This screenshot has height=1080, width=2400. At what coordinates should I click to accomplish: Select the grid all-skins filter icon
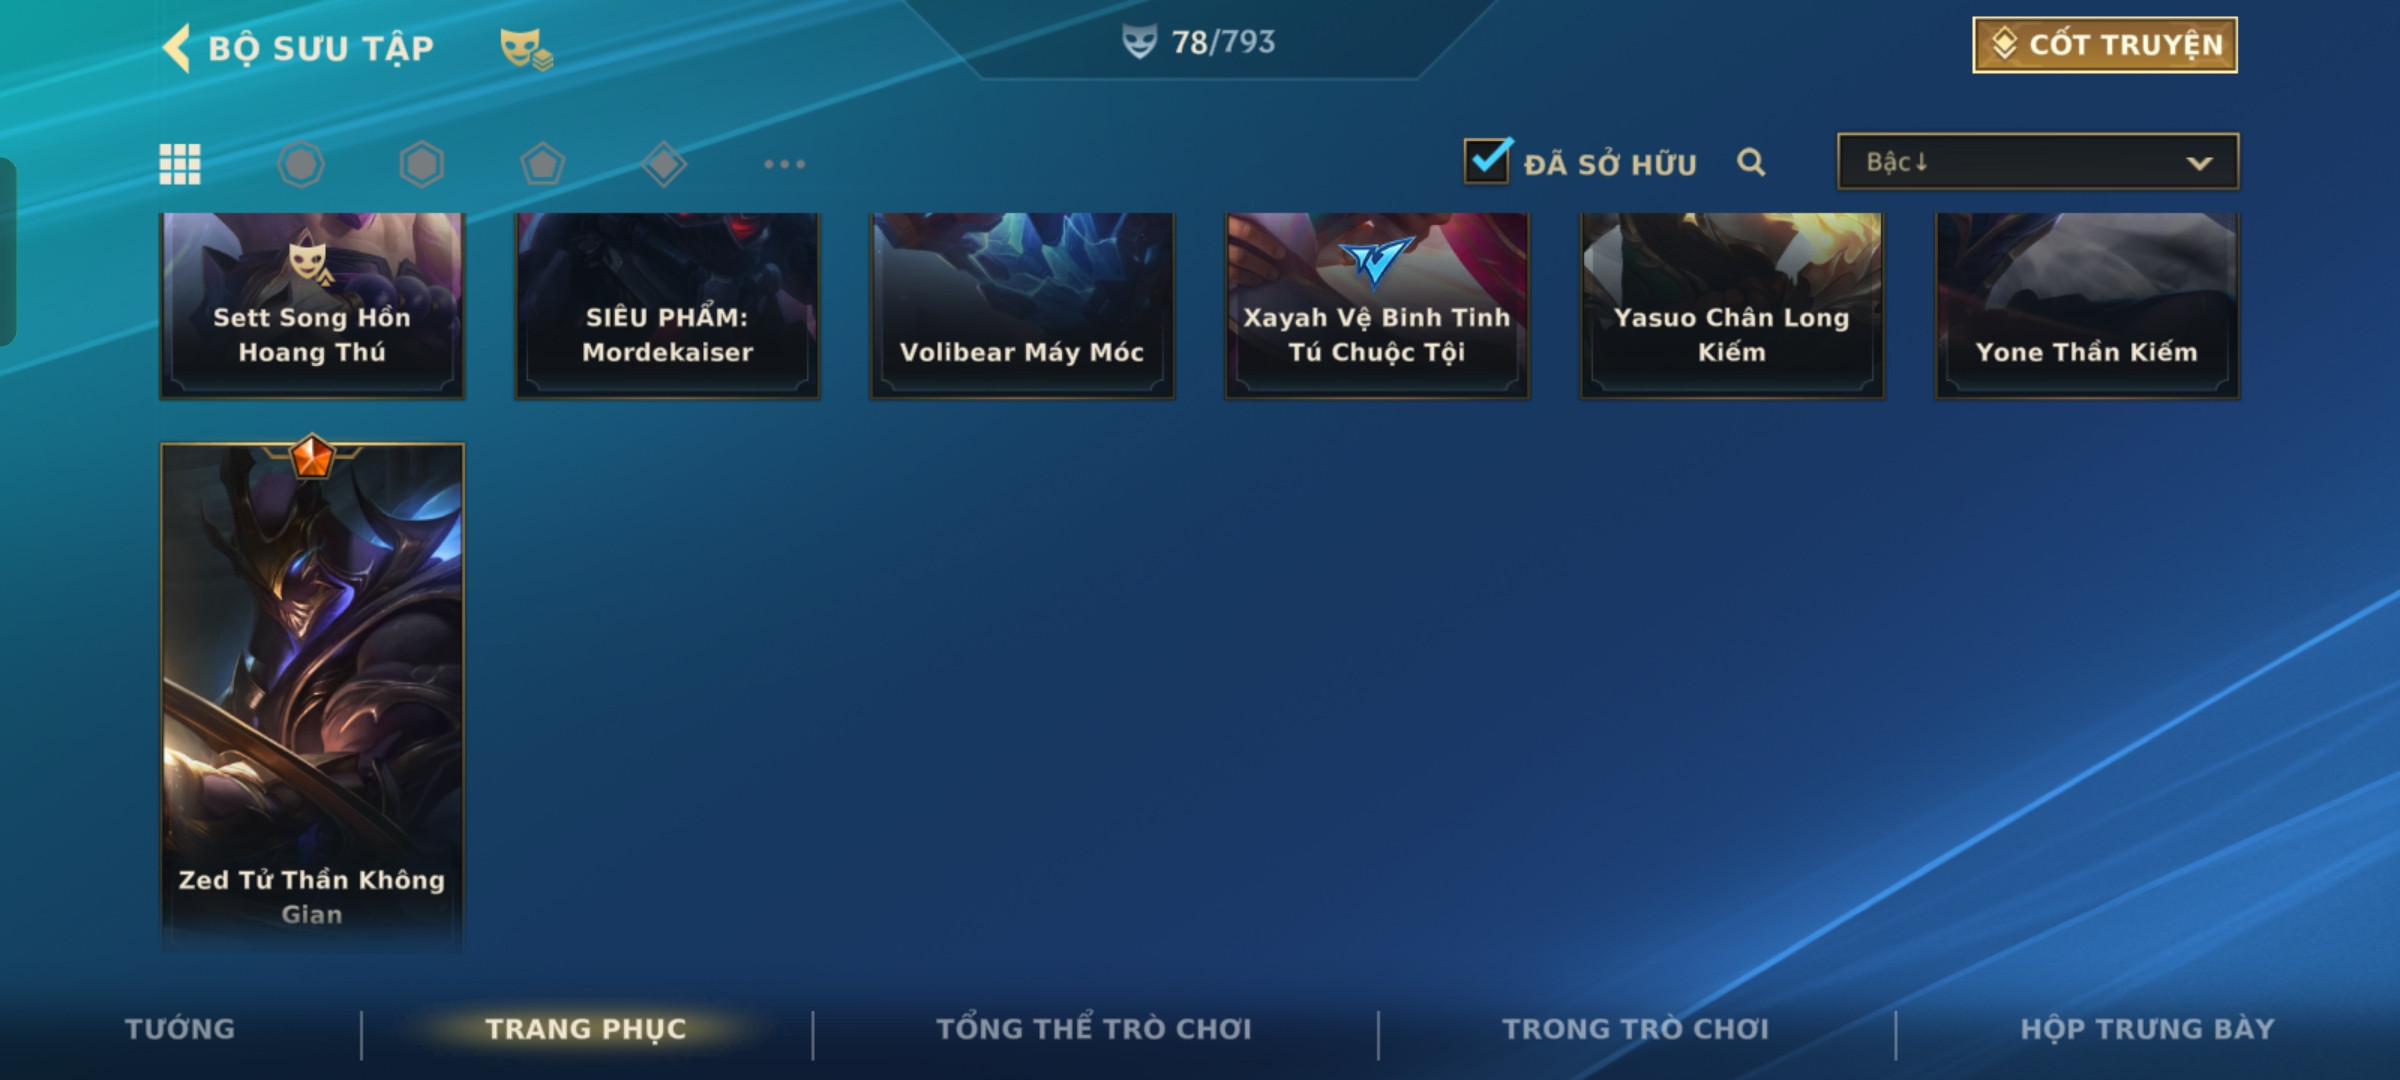pyautogui.click(x=180, y=164)
